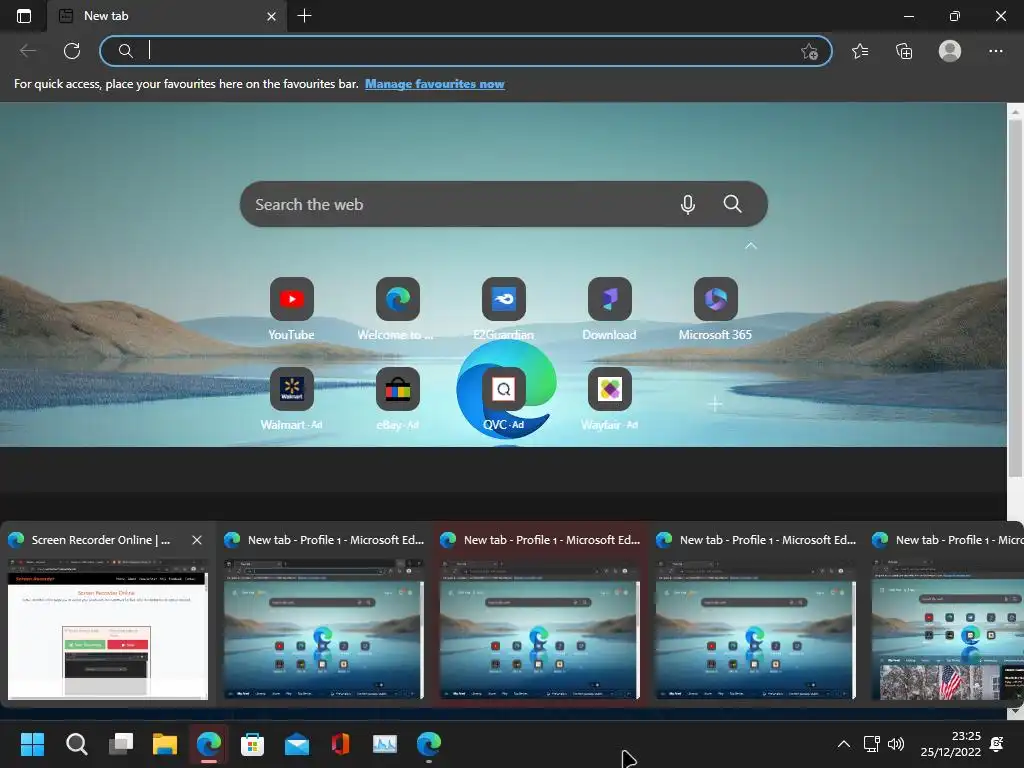Click the refresh page icon
This screenshot has width=1024, height=768.
tap(72, 51)
